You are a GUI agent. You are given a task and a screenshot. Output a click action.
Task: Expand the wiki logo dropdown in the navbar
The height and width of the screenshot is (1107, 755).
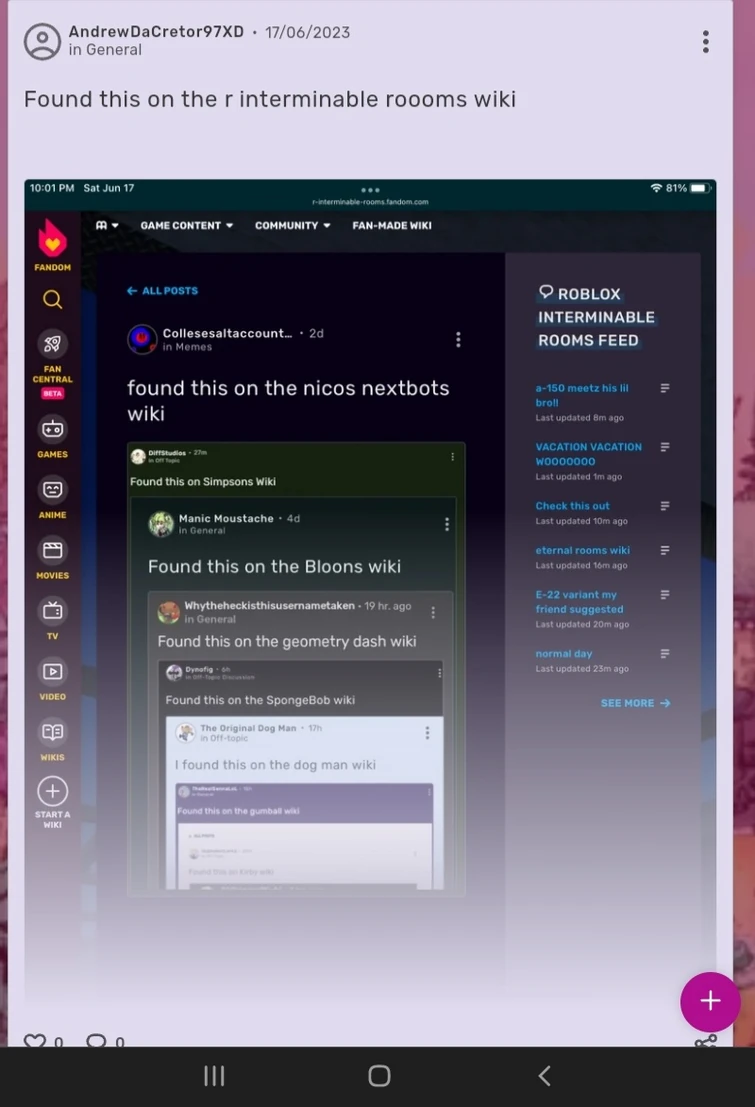107,225
